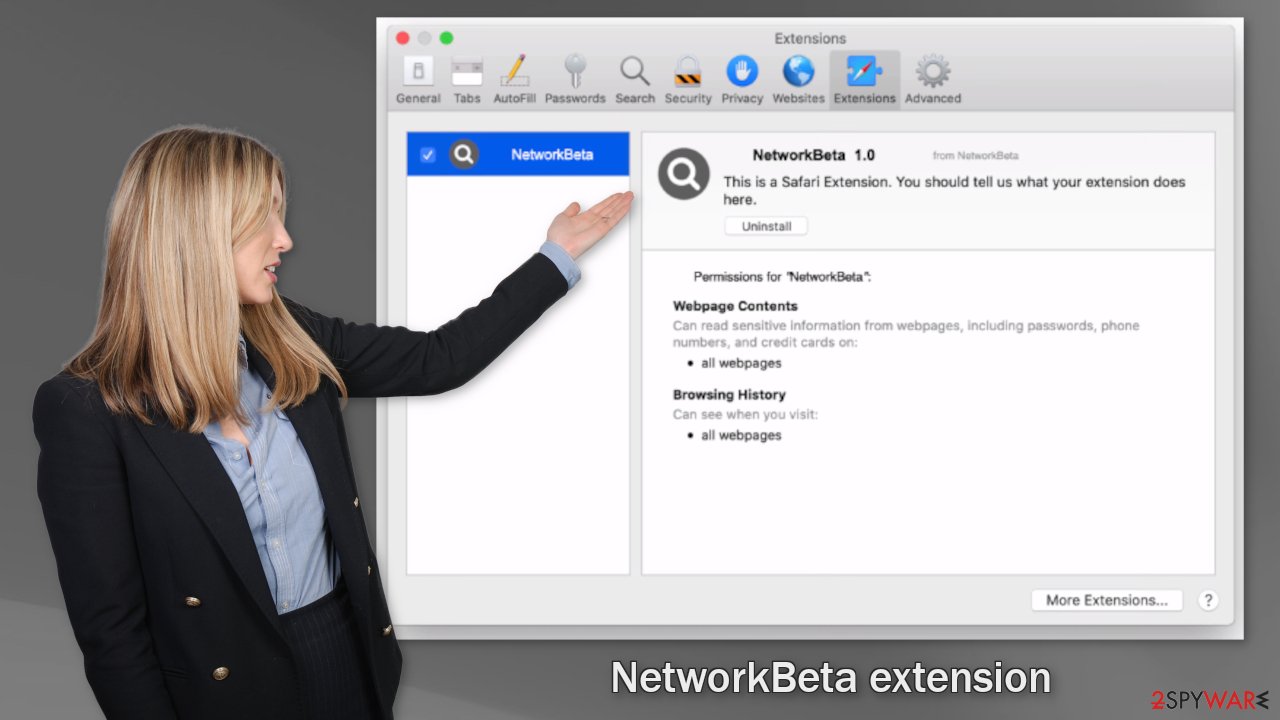The height and width of the screenshot is (720, 1280).
Task: Open the Privacy preferences pane
Action: [x=742, y=80]
